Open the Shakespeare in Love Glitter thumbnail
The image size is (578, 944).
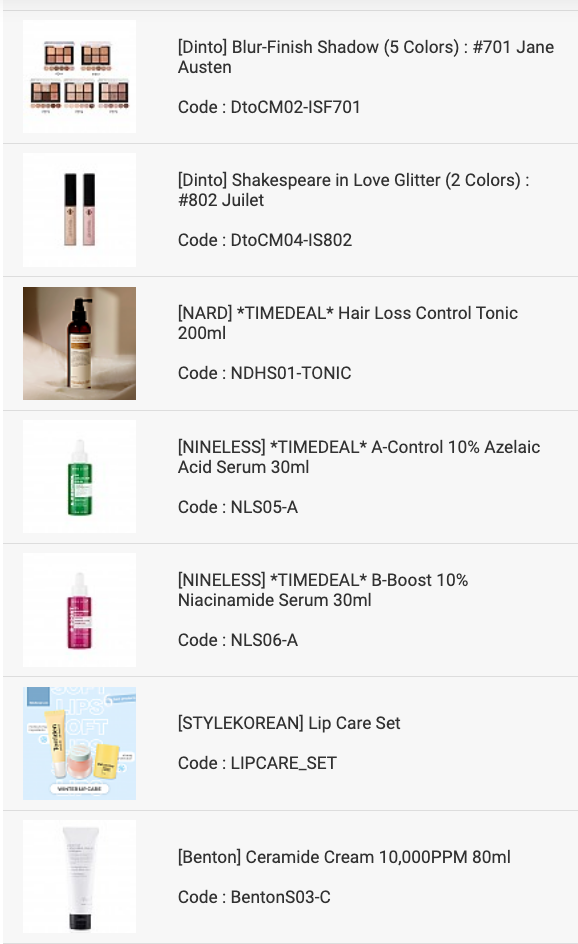[x=79, y=210]
